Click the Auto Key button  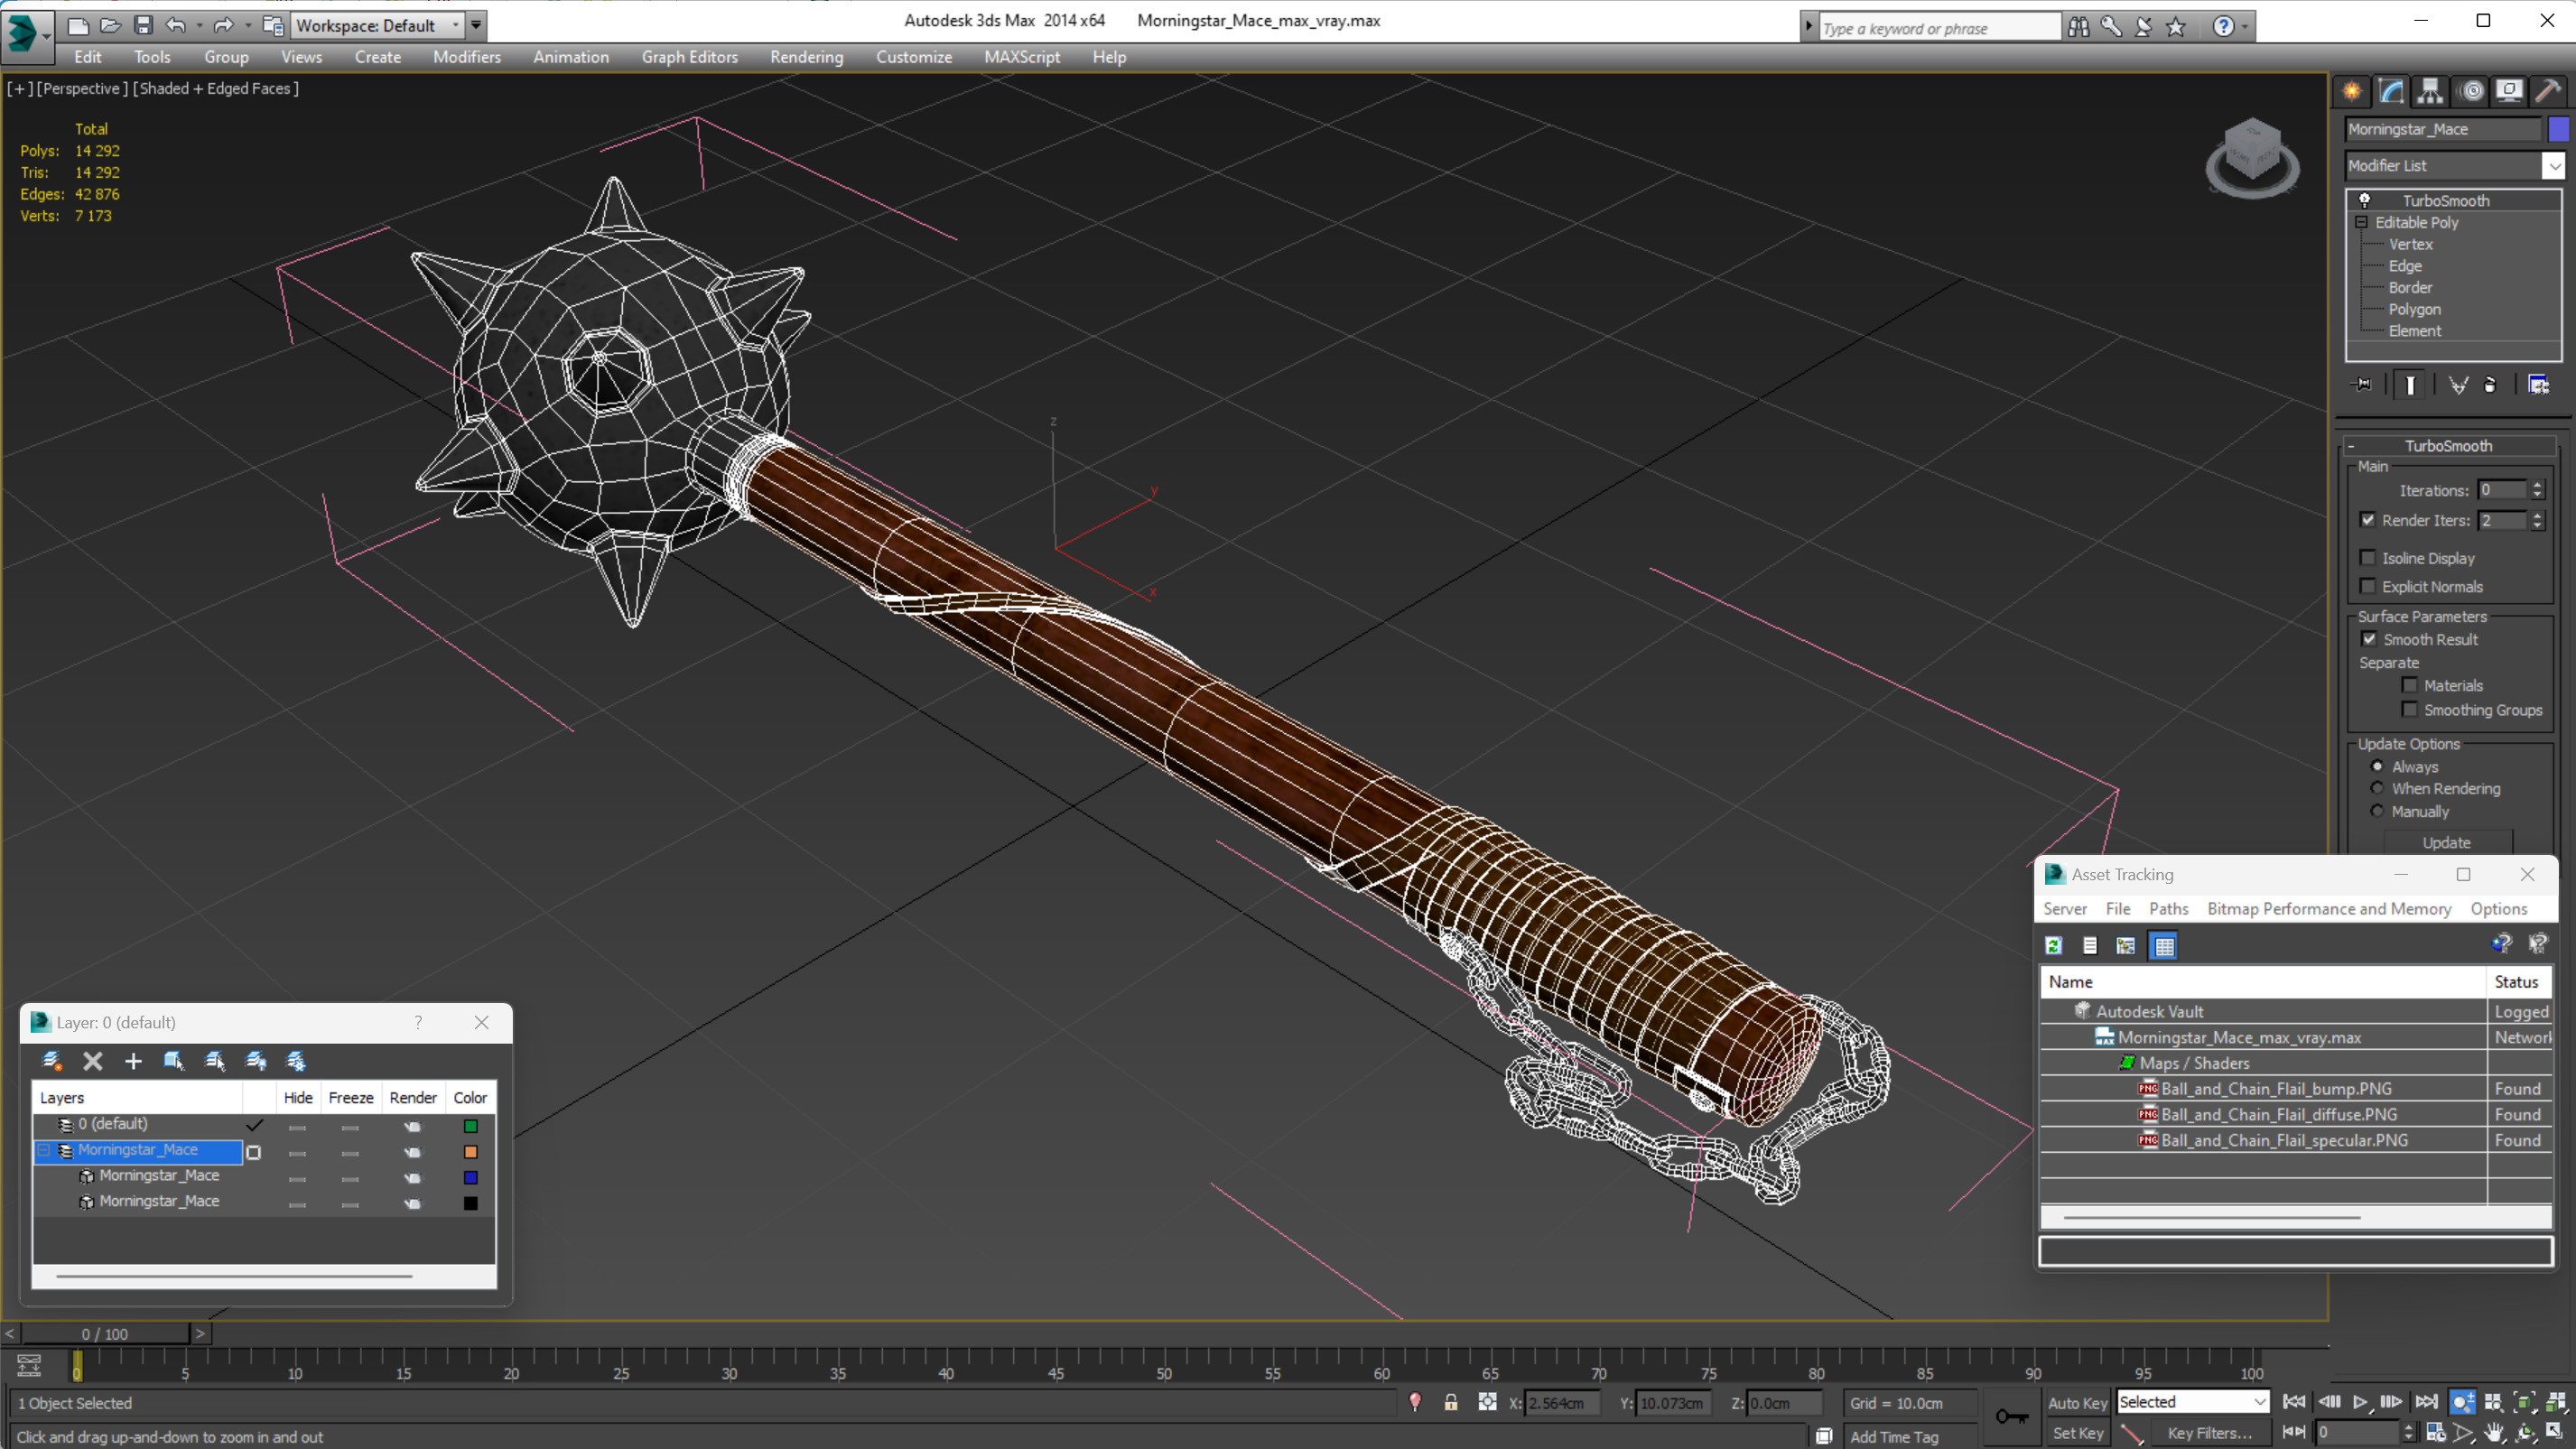tap(2077, 1403)
